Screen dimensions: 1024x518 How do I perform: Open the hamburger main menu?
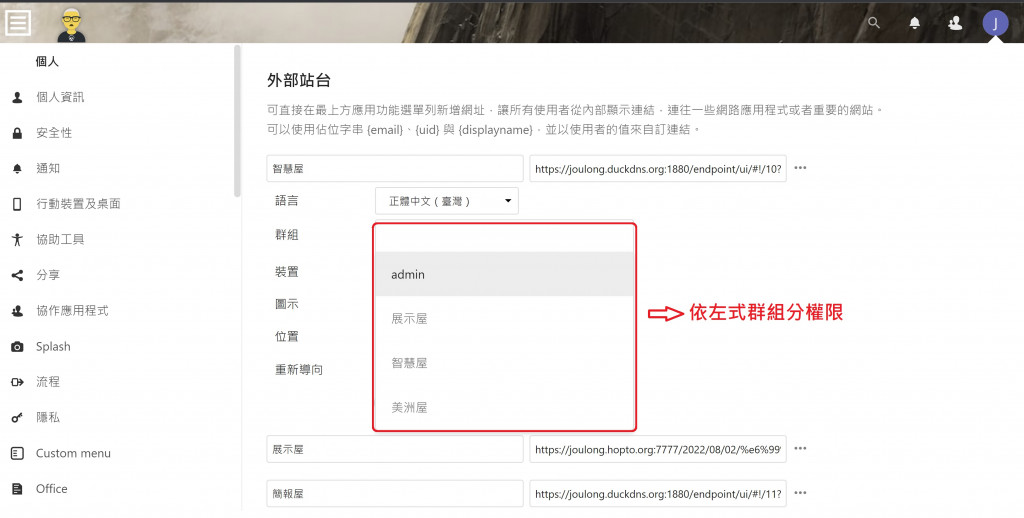(x=18, y=23)
